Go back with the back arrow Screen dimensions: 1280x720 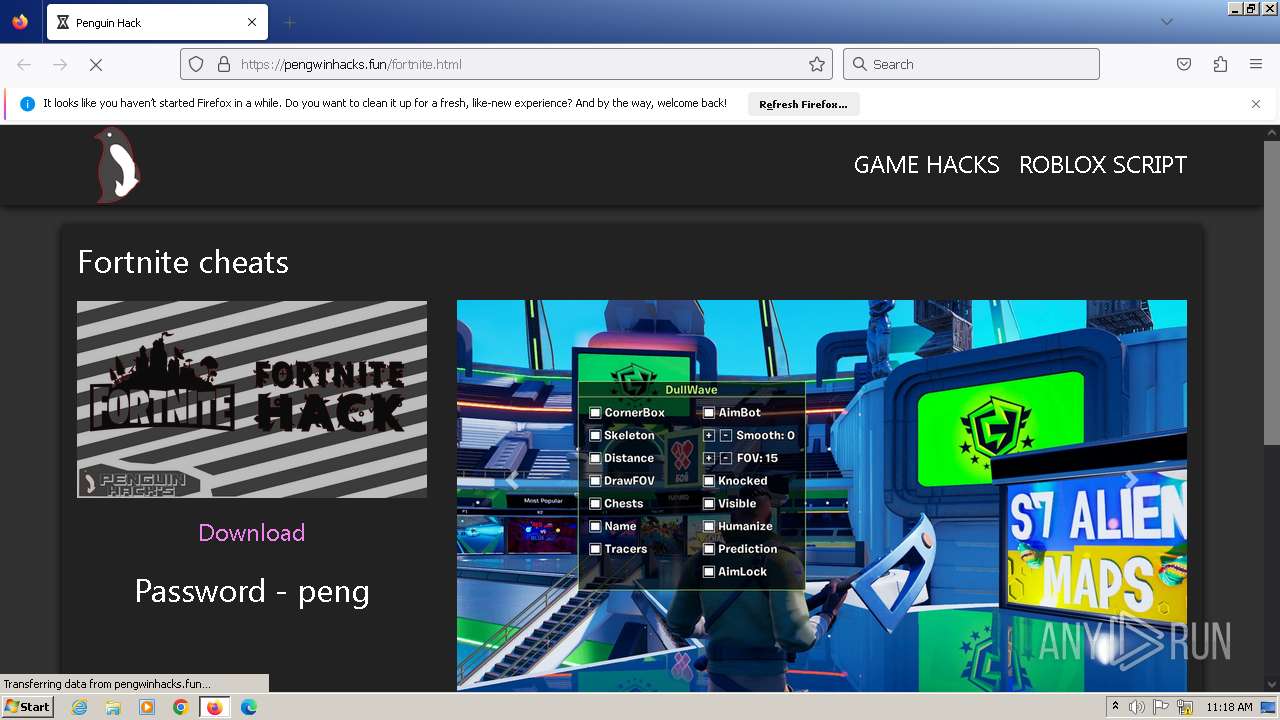click(x=24, y=64)
